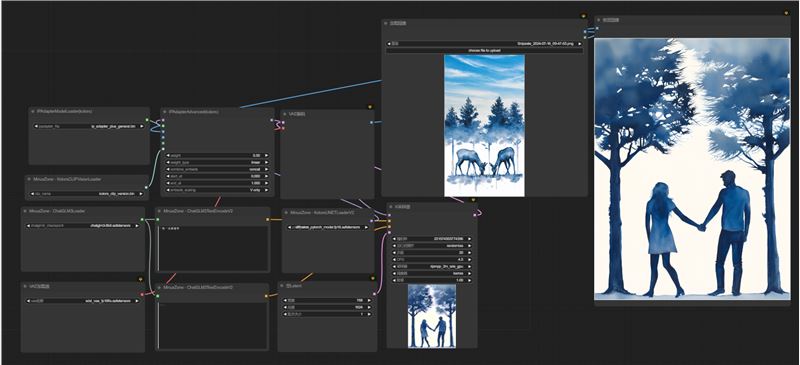Select previous chatglm3_checkpoint with the left arrow
This screenshot has height=365, width=800.
pyautogui.click(x=29, y=225)
